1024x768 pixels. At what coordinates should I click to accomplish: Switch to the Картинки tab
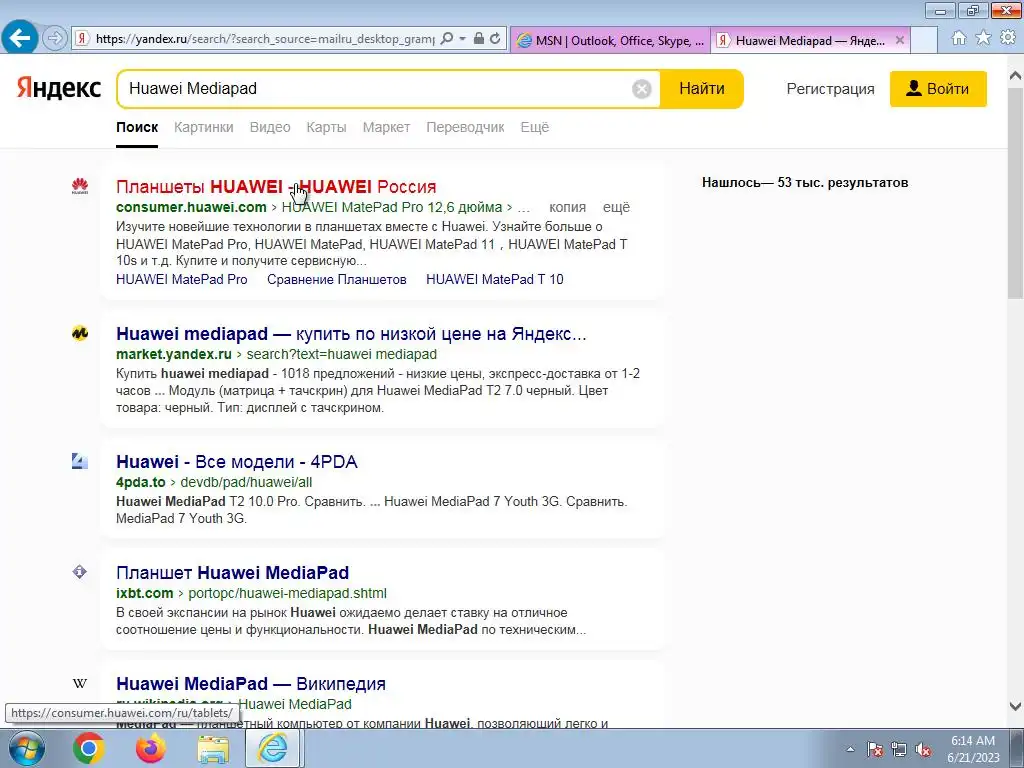pyautogui.click(x=204, y=127)
